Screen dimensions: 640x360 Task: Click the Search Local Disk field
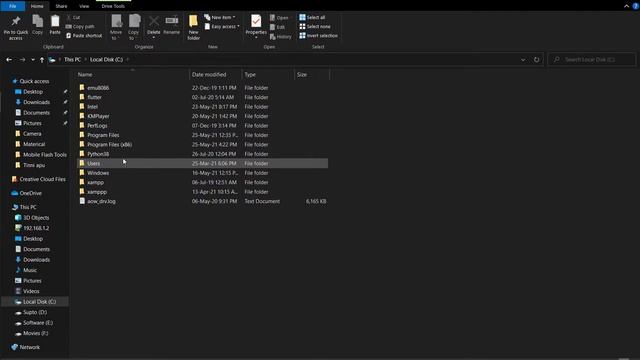592,60
